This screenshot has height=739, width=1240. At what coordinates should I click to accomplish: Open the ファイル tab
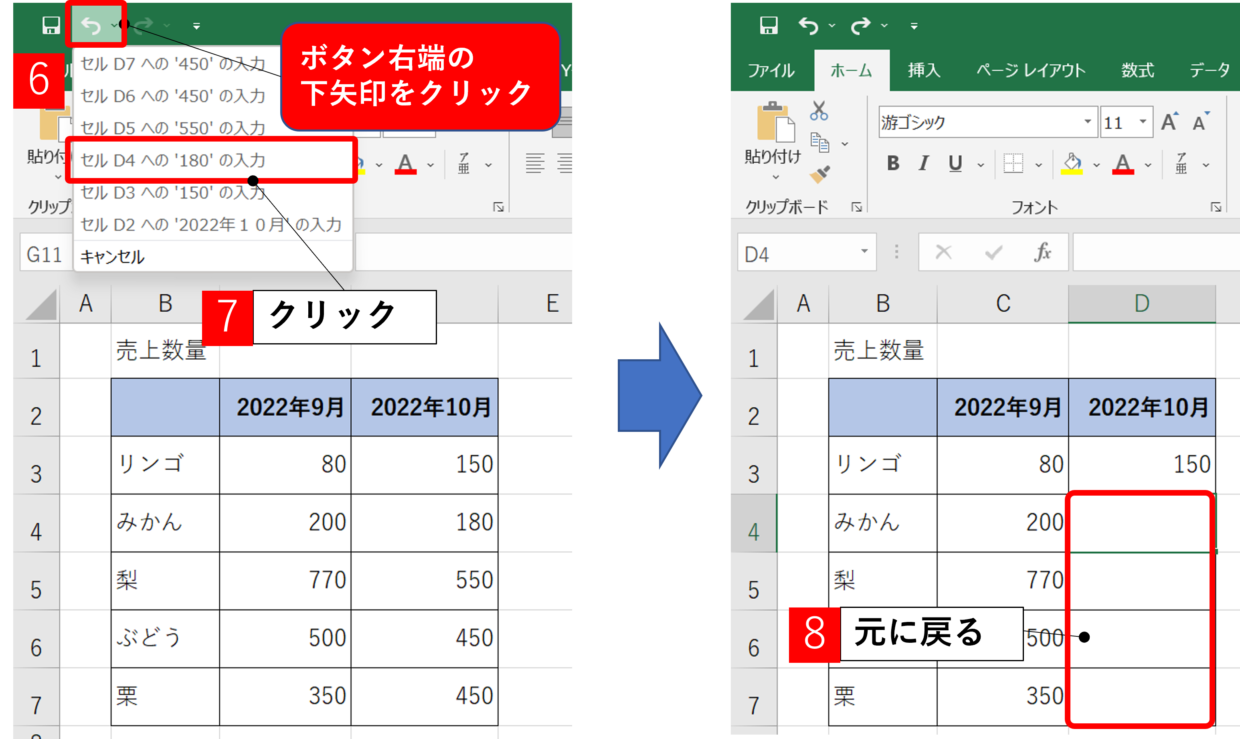771,70
